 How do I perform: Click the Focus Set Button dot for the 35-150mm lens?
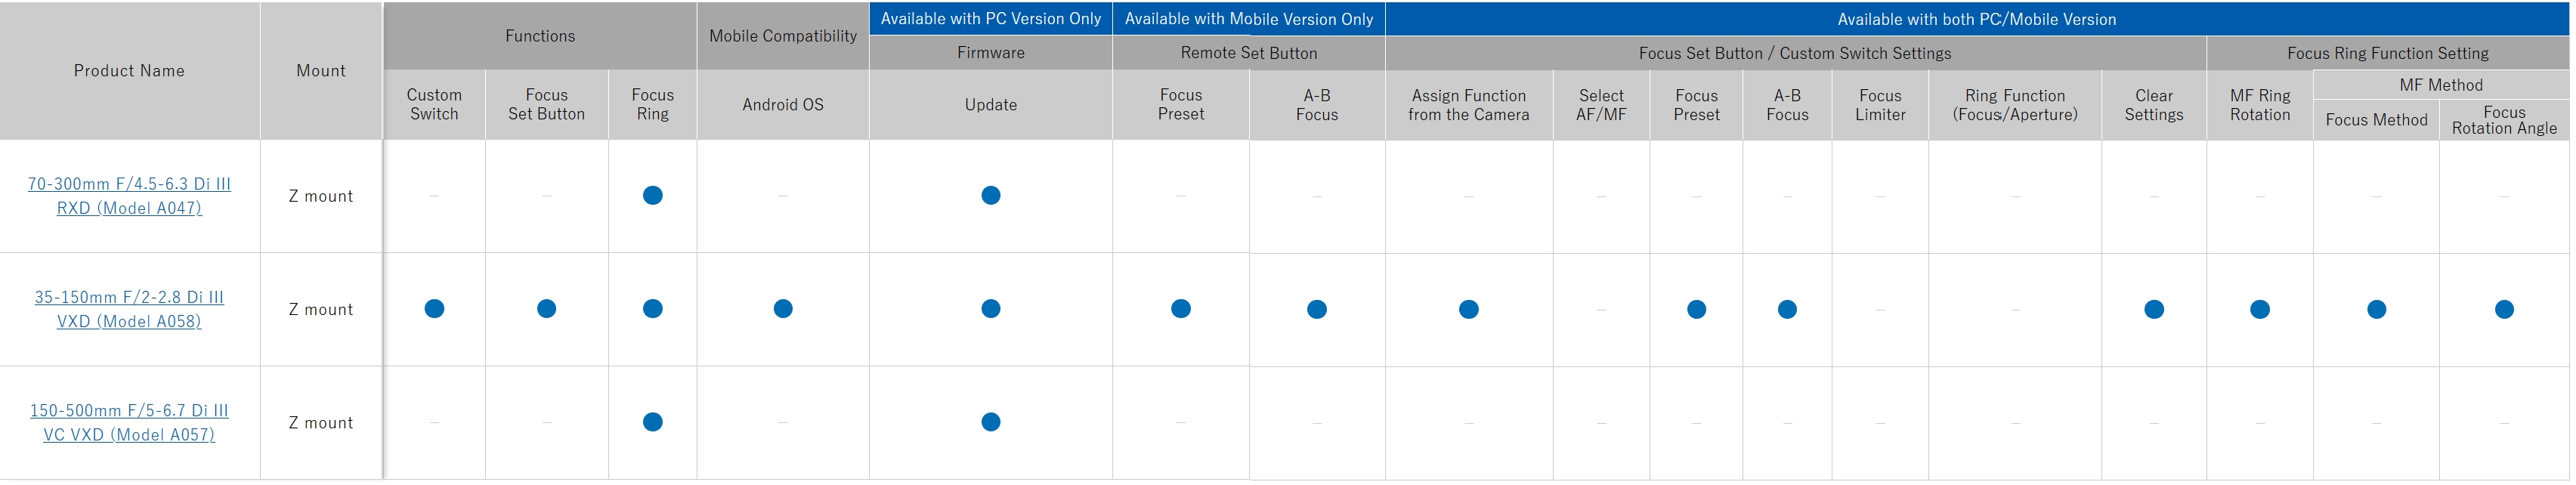(546, 309)
